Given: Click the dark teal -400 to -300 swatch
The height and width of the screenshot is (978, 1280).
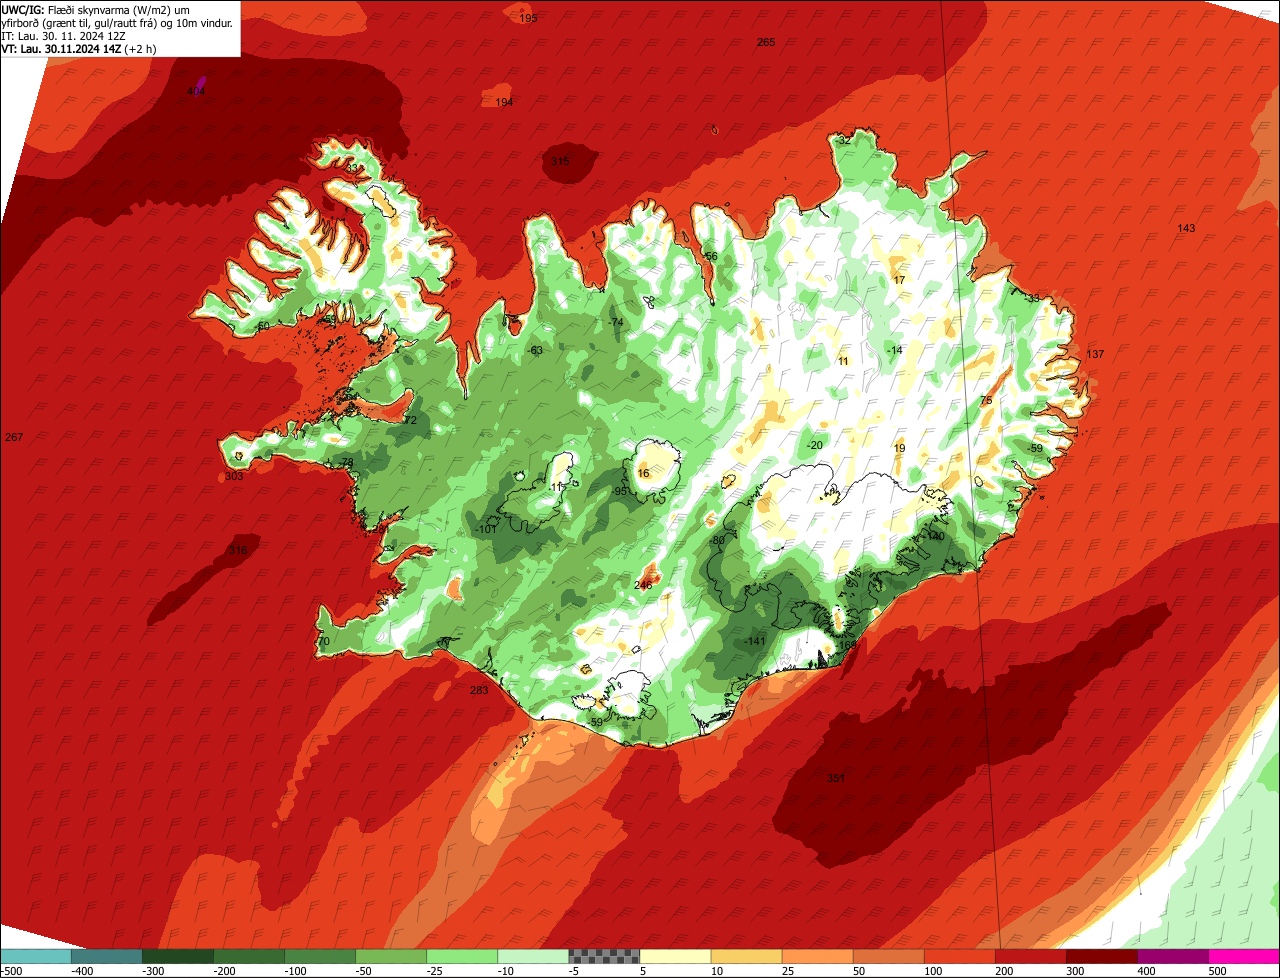Looking at the screenshot, I should click(x=107, y=956).
